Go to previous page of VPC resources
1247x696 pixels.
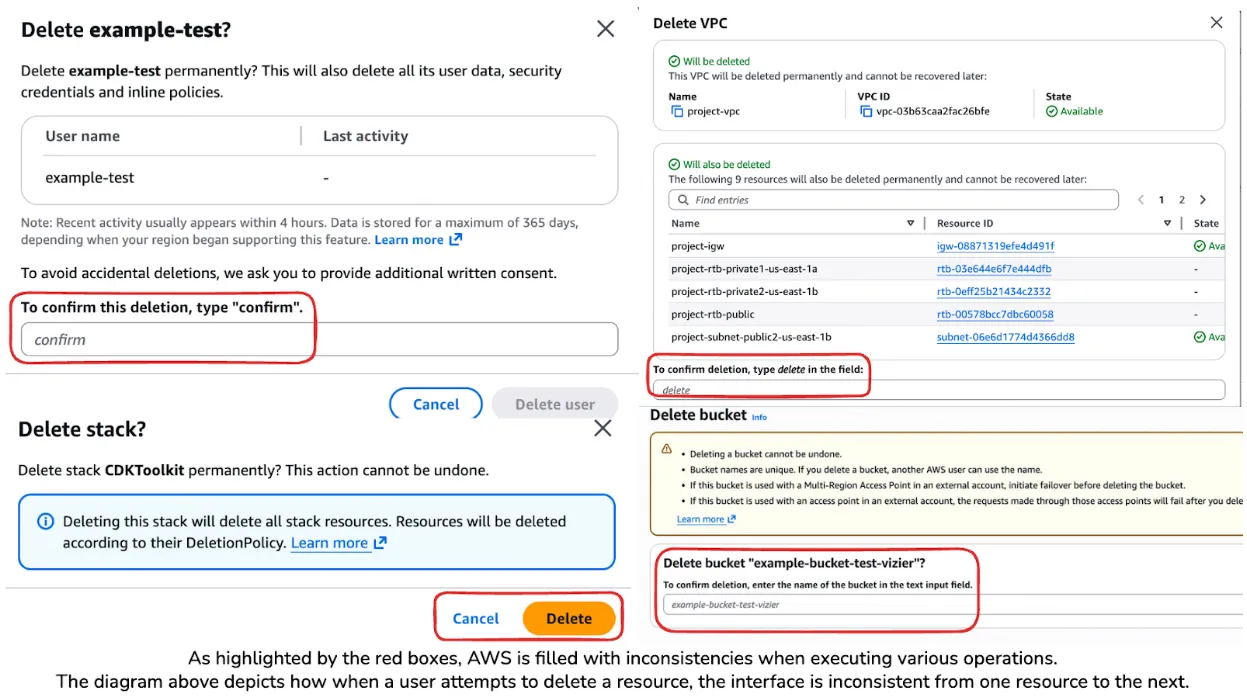point(1141,200)
